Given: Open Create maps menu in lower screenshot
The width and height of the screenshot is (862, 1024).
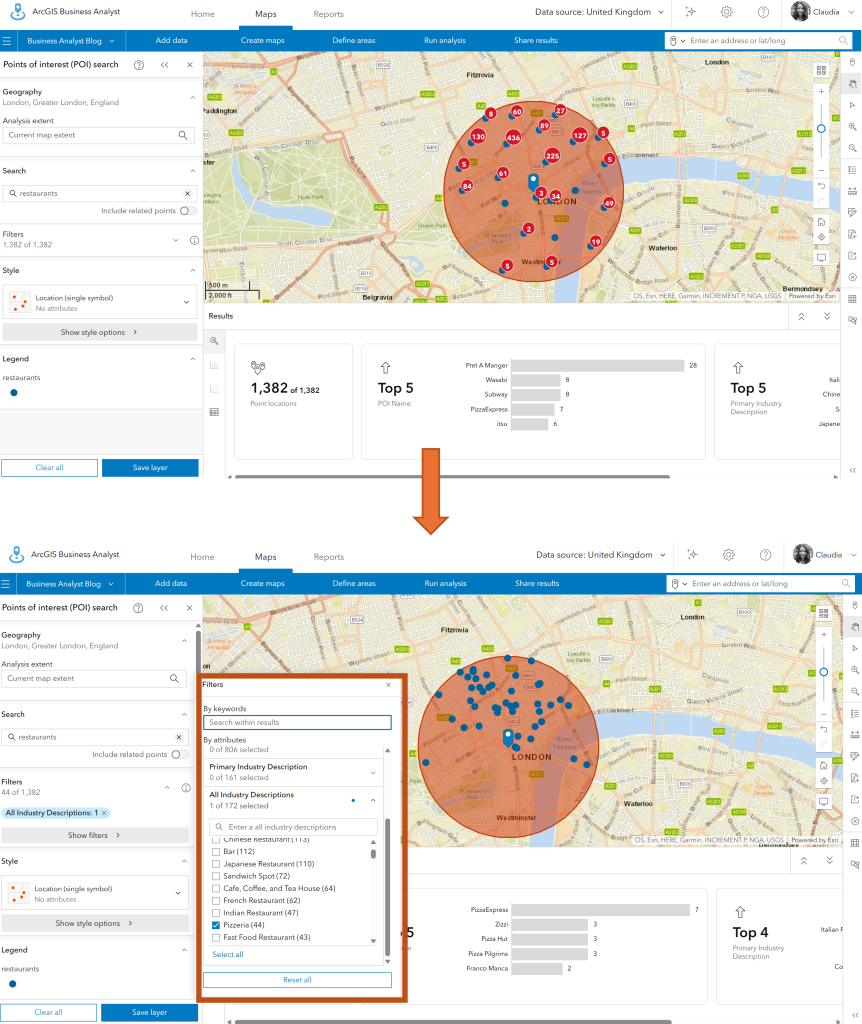Looking at the screenshot, I should coord(263,583).
